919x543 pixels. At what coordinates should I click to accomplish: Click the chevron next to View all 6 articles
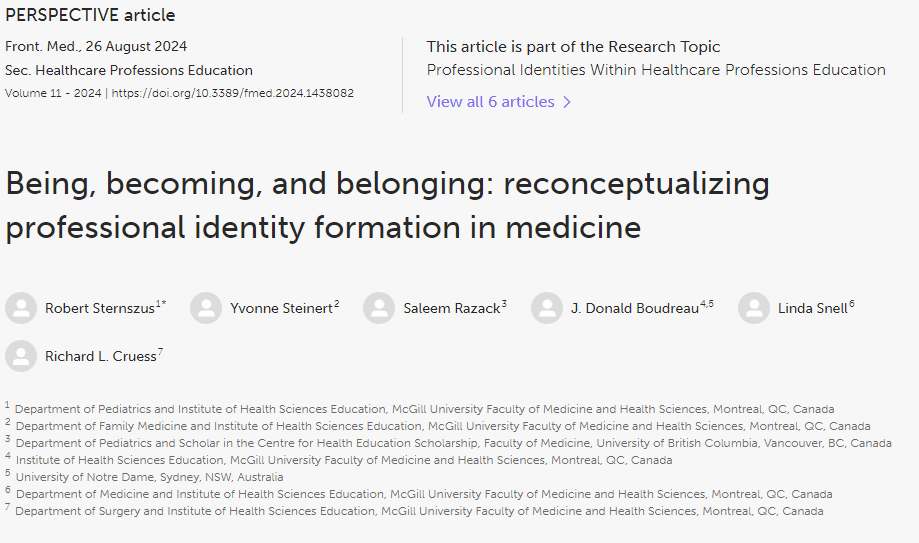click(x=567, y=102)
